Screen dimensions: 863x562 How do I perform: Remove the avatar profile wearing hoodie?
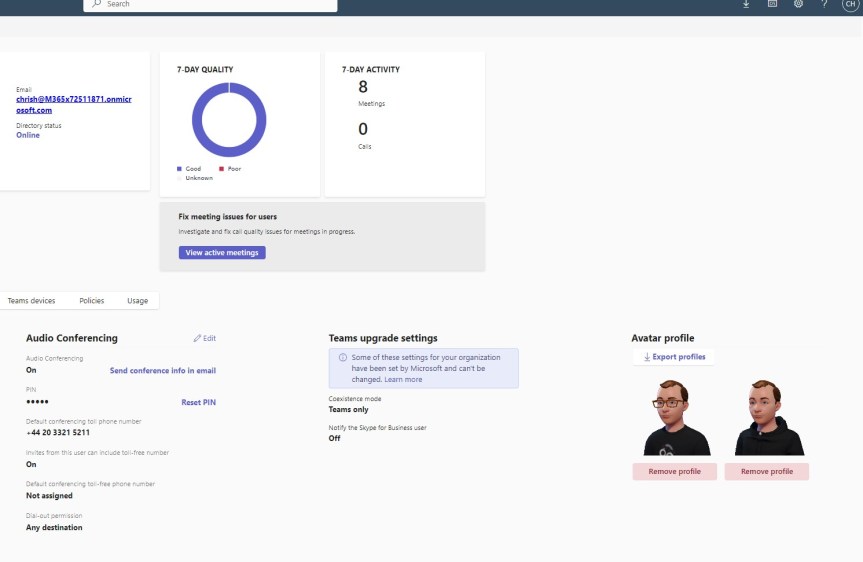point(767,471)
